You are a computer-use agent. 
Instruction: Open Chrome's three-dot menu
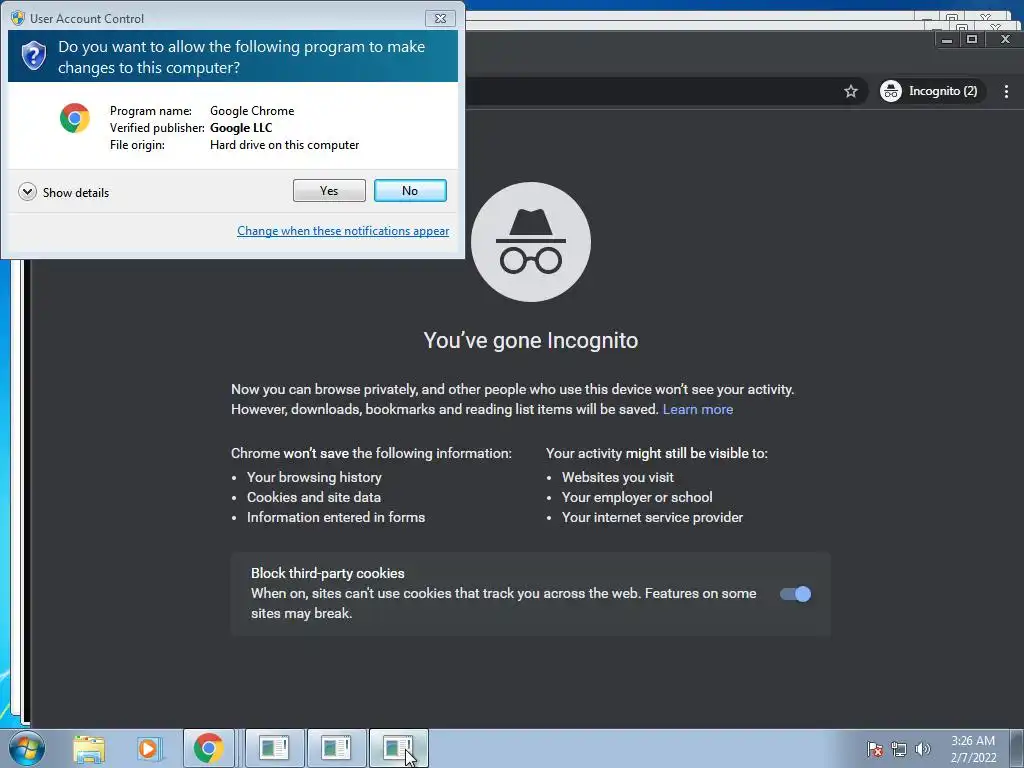[x=1006, y=91]
